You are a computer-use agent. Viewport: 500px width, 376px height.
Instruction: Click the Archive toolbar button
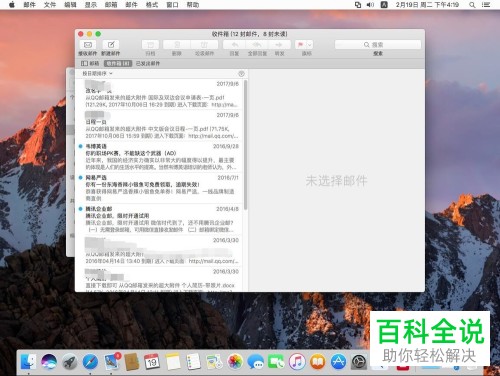[x=150, y=45]
